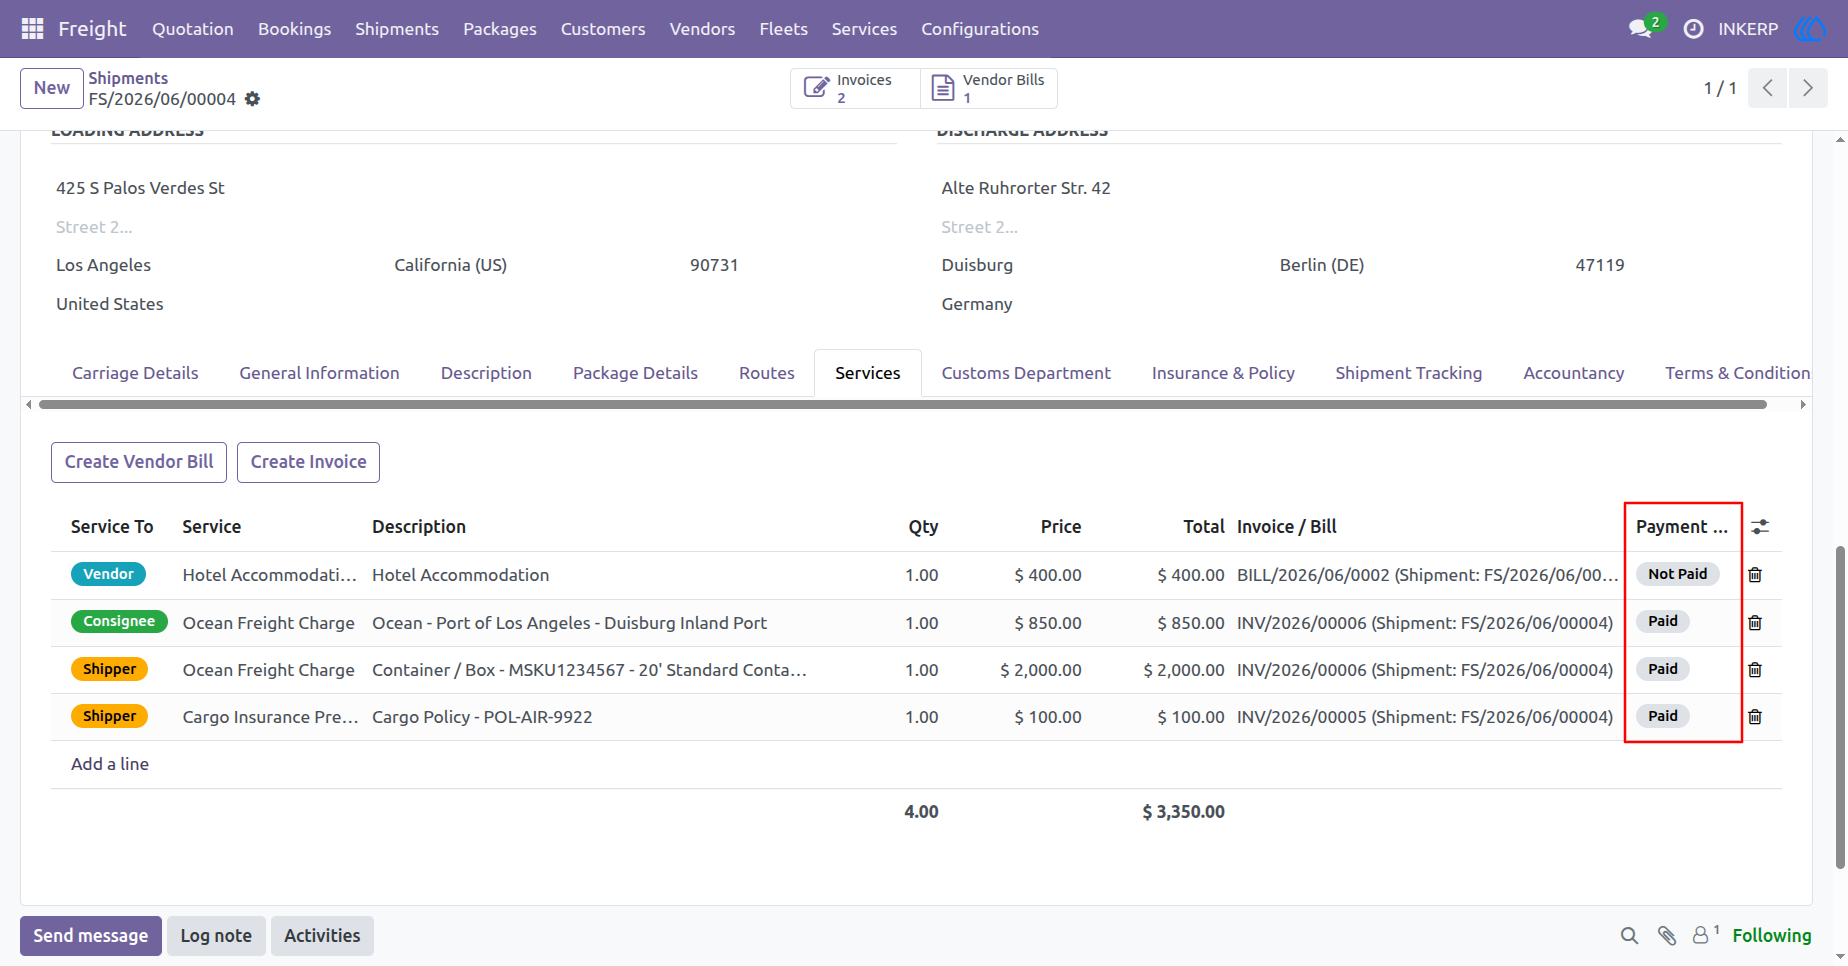Switch to the Routes tab
1848x966 pixels.
point(767,373)
